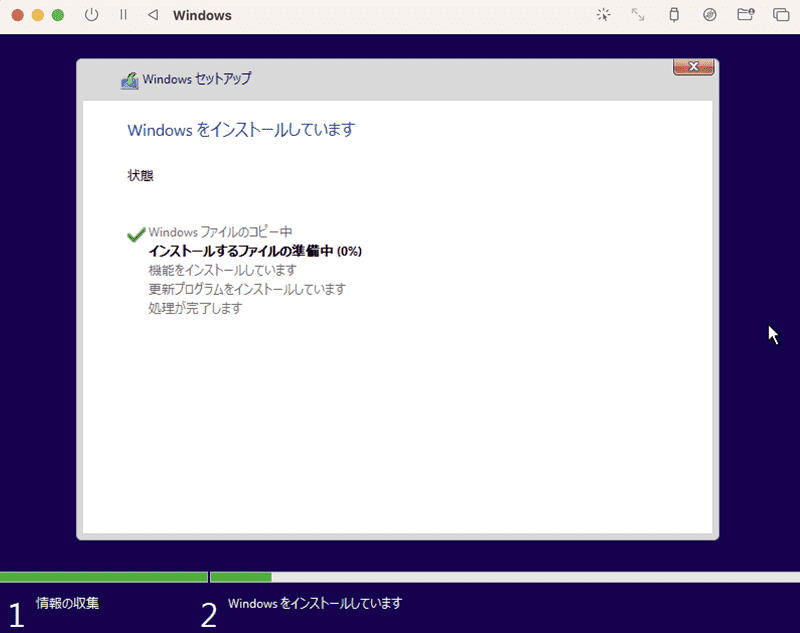Viewport: 800px width, 633px height.
Task: Click the restart triangle icon in toolbar
Action: 153,15
